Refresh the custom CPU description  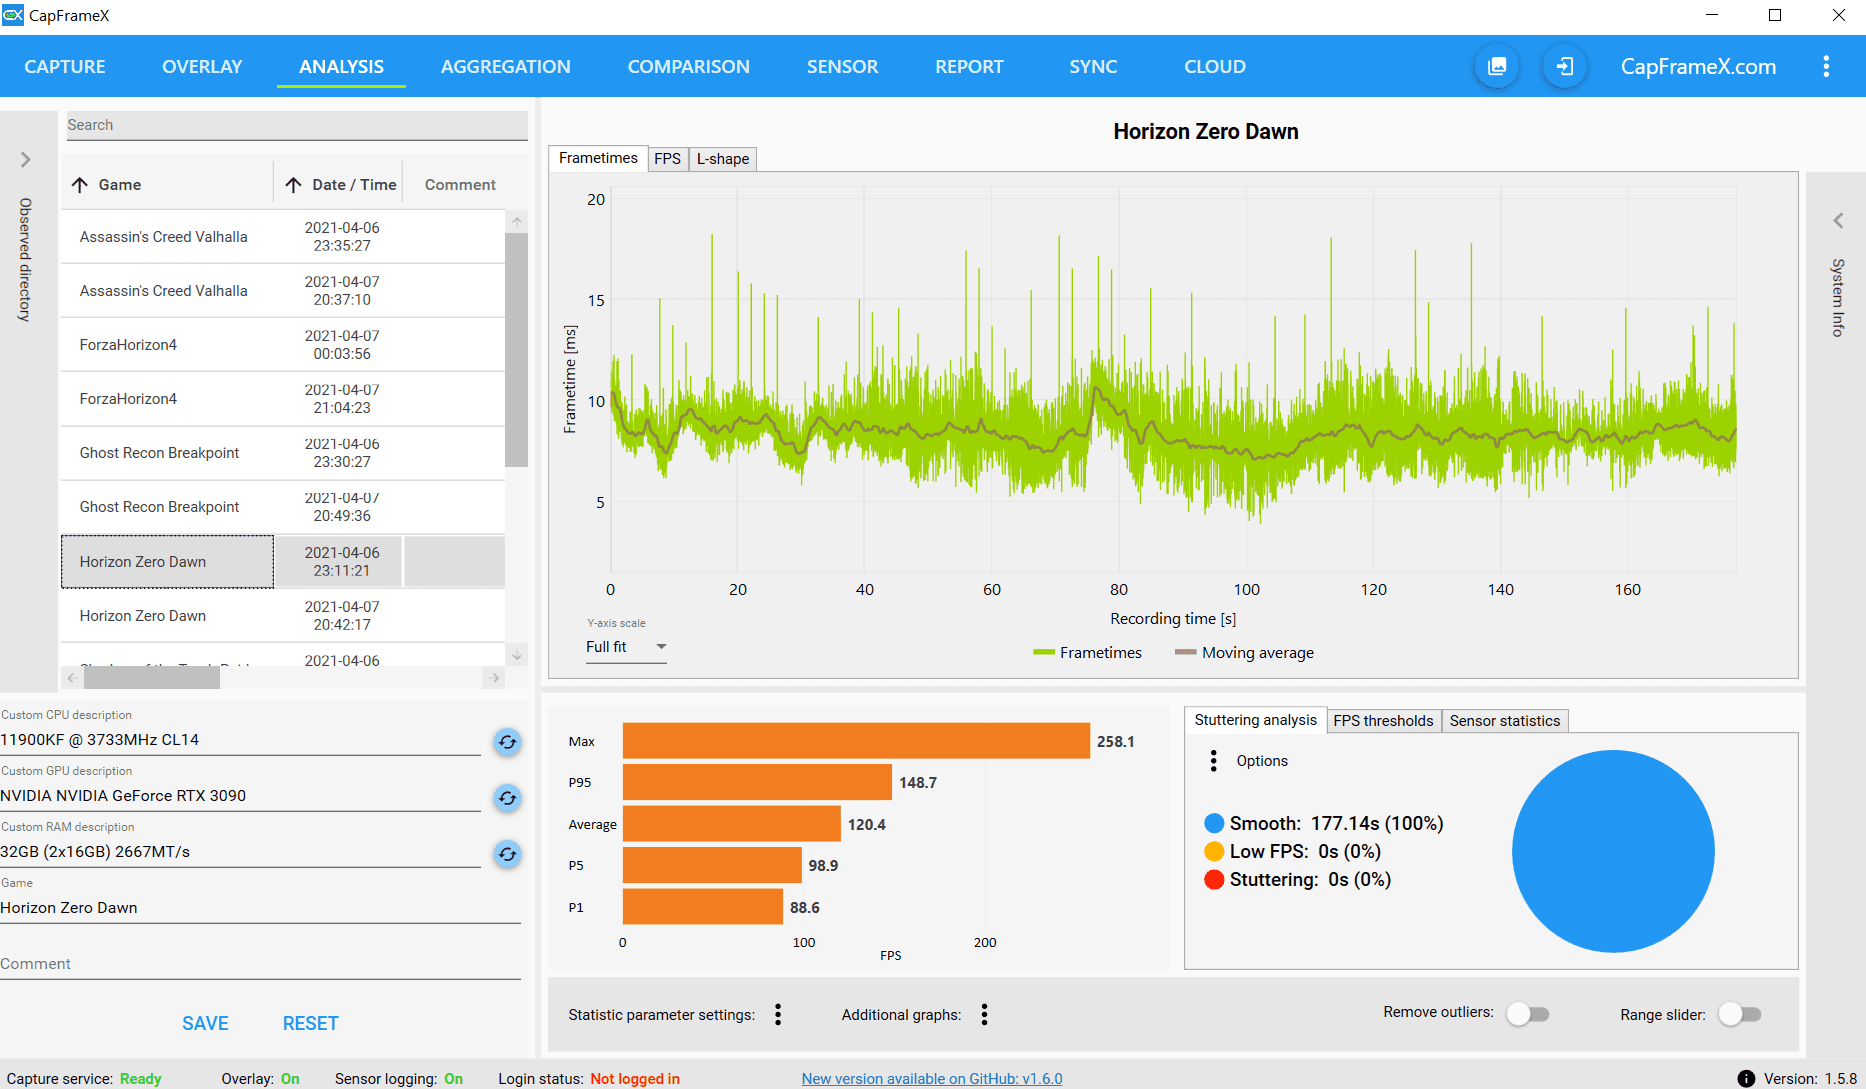point(508,742)
